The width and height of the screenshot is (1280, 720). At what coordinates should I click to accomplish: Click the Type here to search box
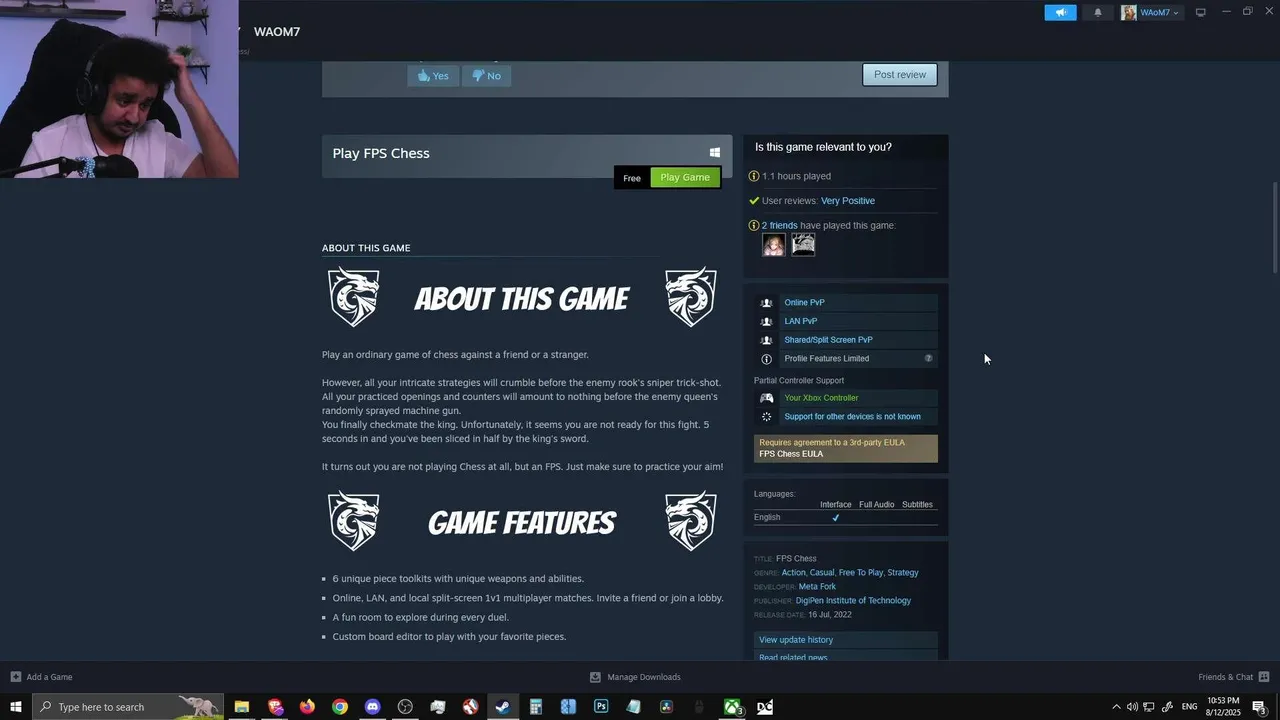coord(128,707)
